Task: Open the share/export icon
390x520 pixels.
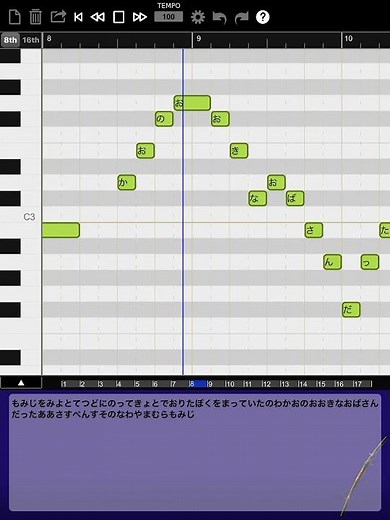Action: click(x=58, y=17)
